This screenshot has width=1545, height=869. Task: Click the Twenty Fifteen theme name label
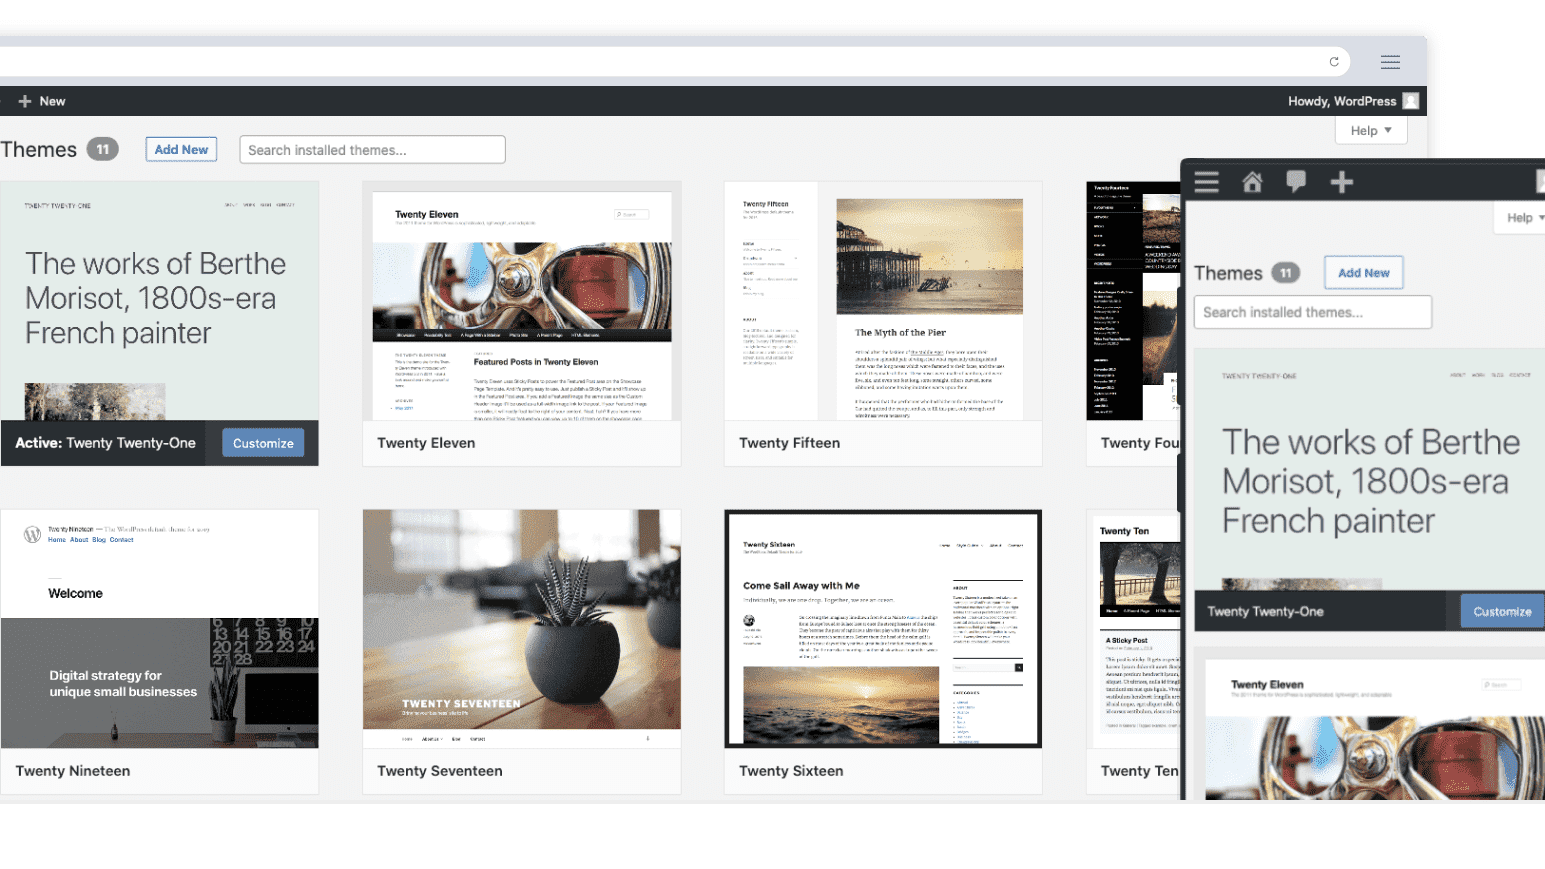tap(789, 443)
